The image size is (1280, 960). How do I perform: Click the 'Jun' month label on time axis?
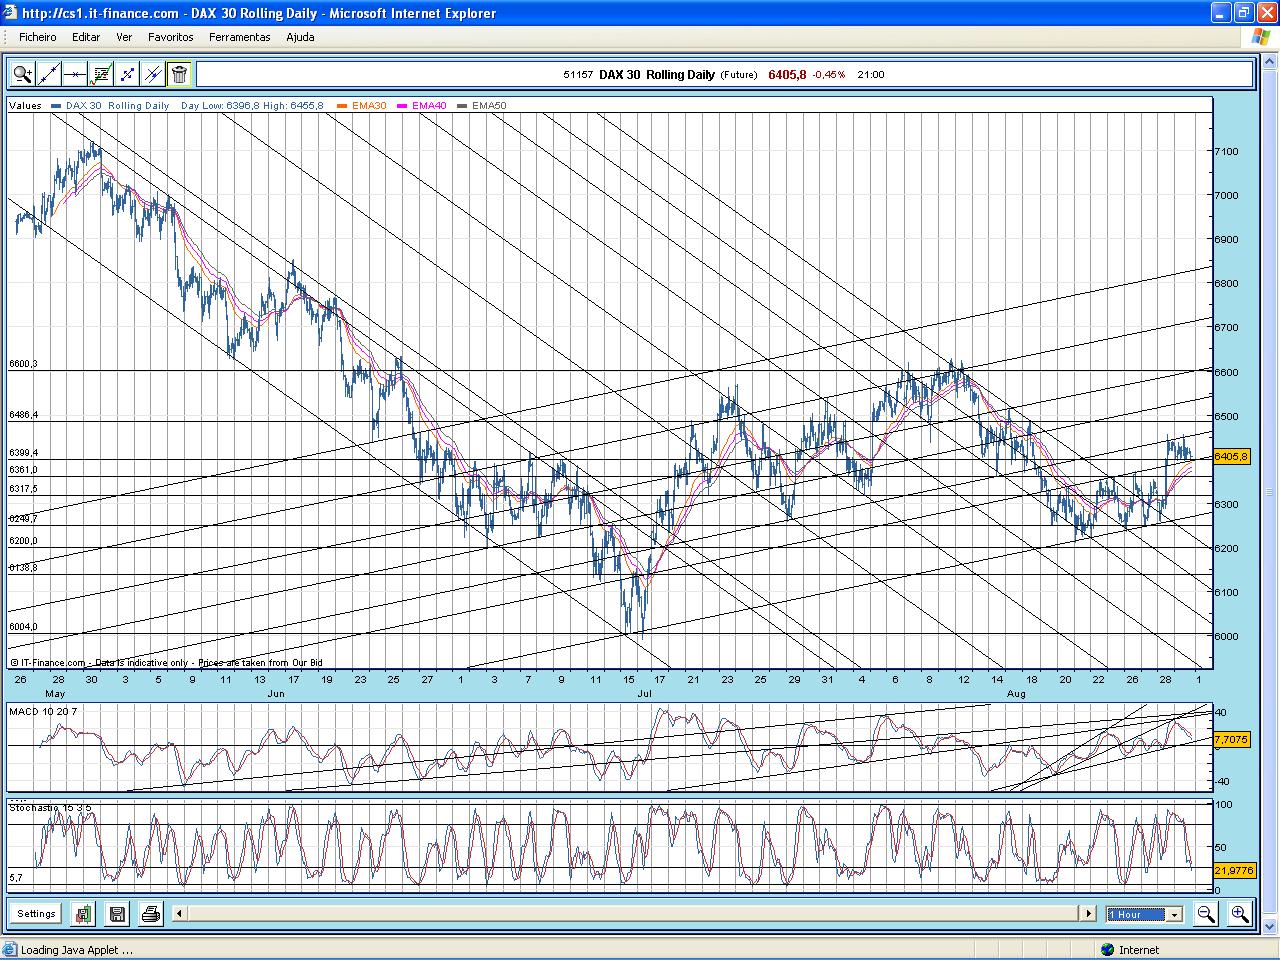coord(276,693)
